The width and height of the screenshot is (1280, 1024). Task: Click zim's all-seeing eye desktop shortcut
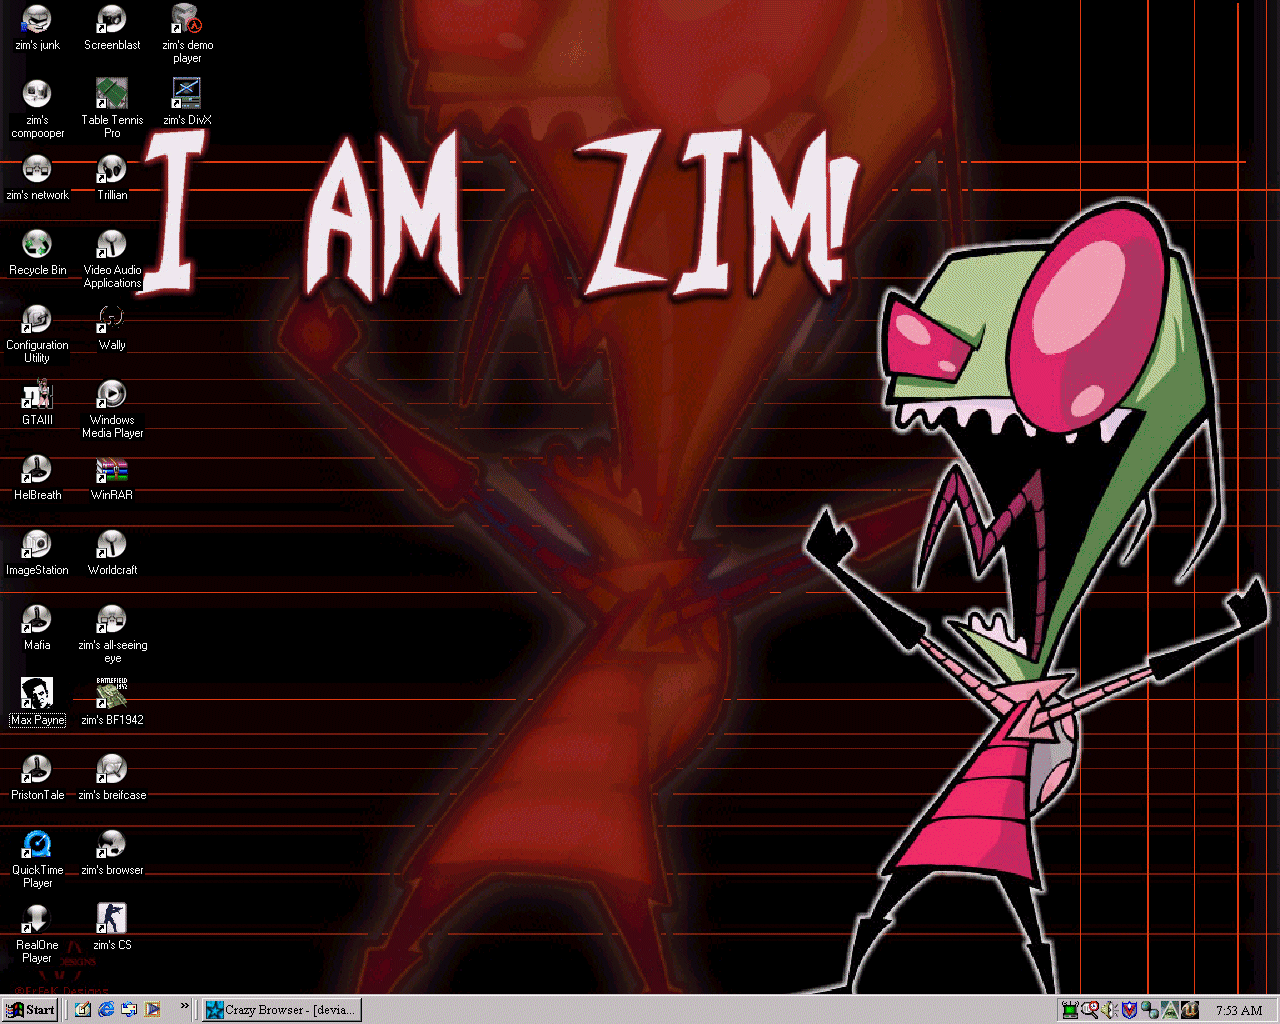tap(112, 634)
